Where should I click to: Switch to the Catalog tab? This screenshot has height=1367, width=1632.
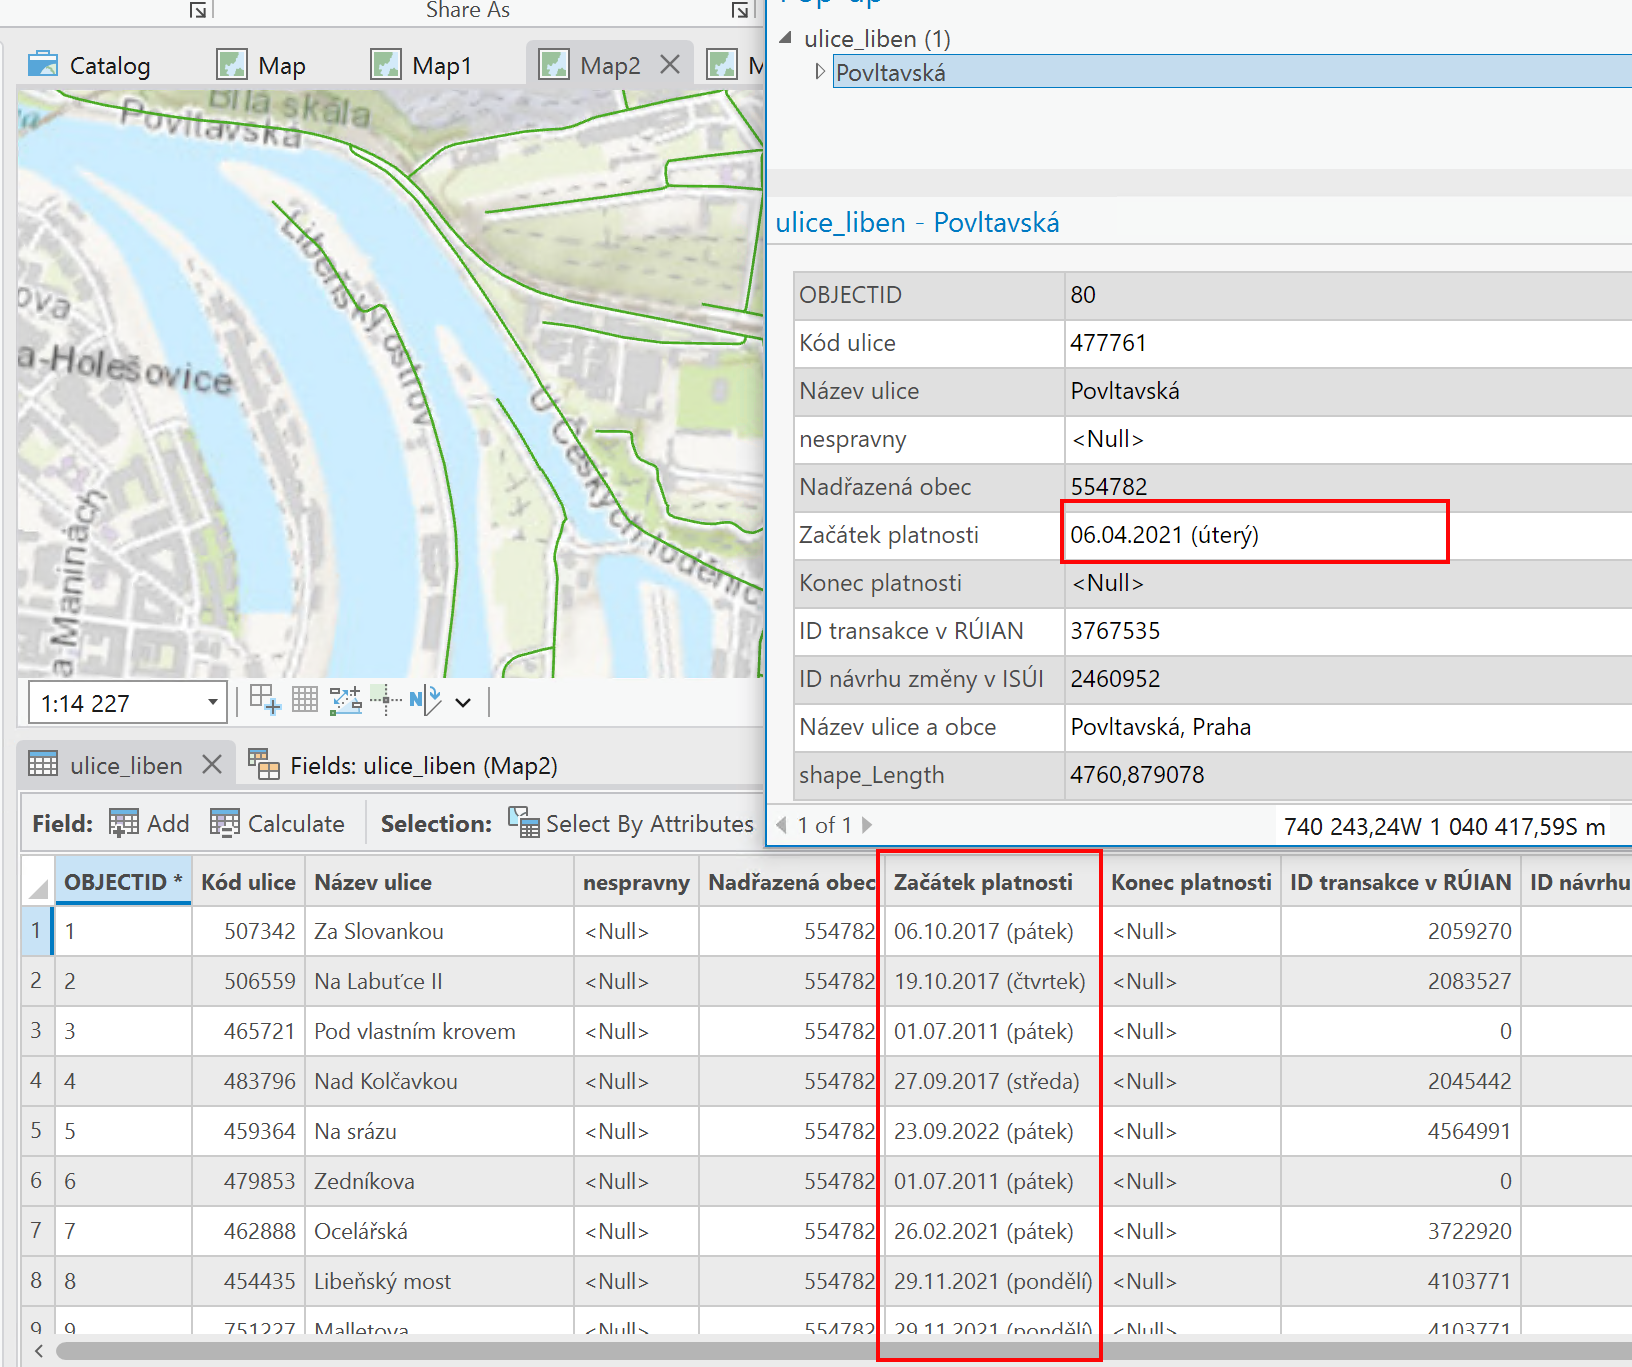pyautogui.click(x=89, y=66)
